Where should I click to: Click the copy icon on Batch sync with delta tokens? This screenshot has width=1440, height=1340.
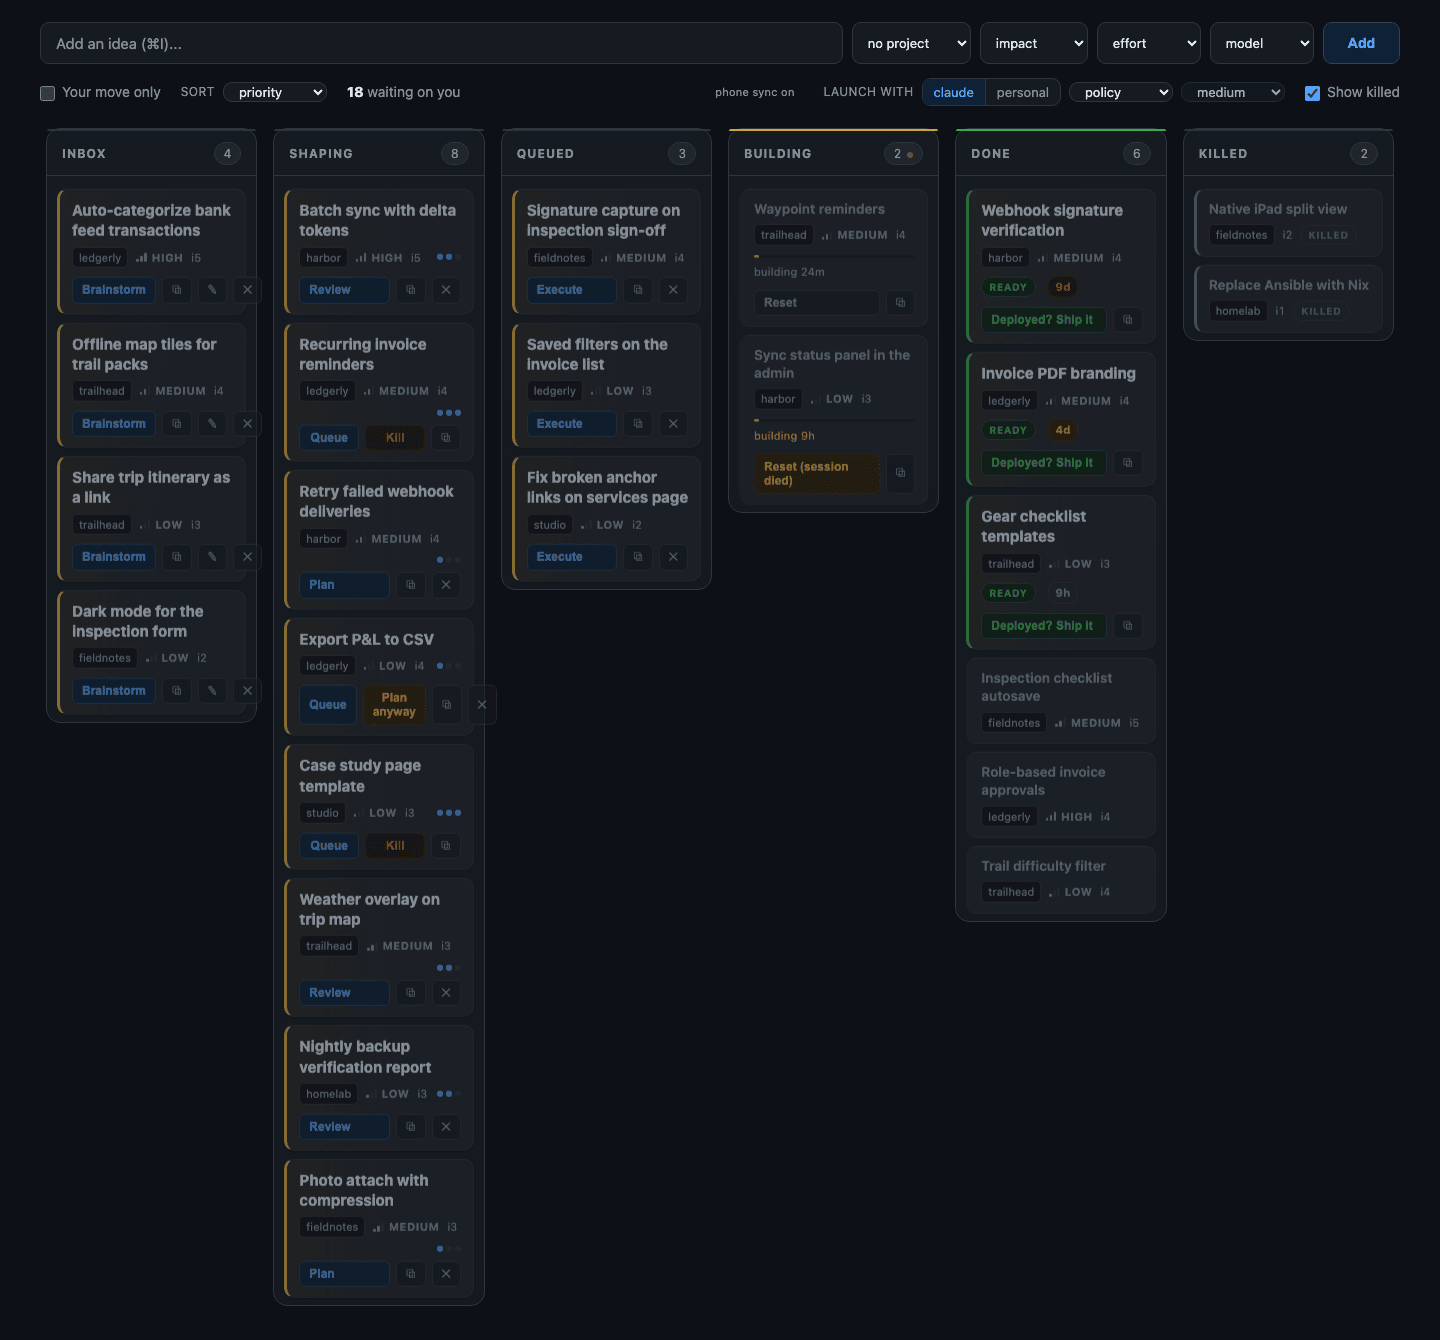(x=411, y=290)
